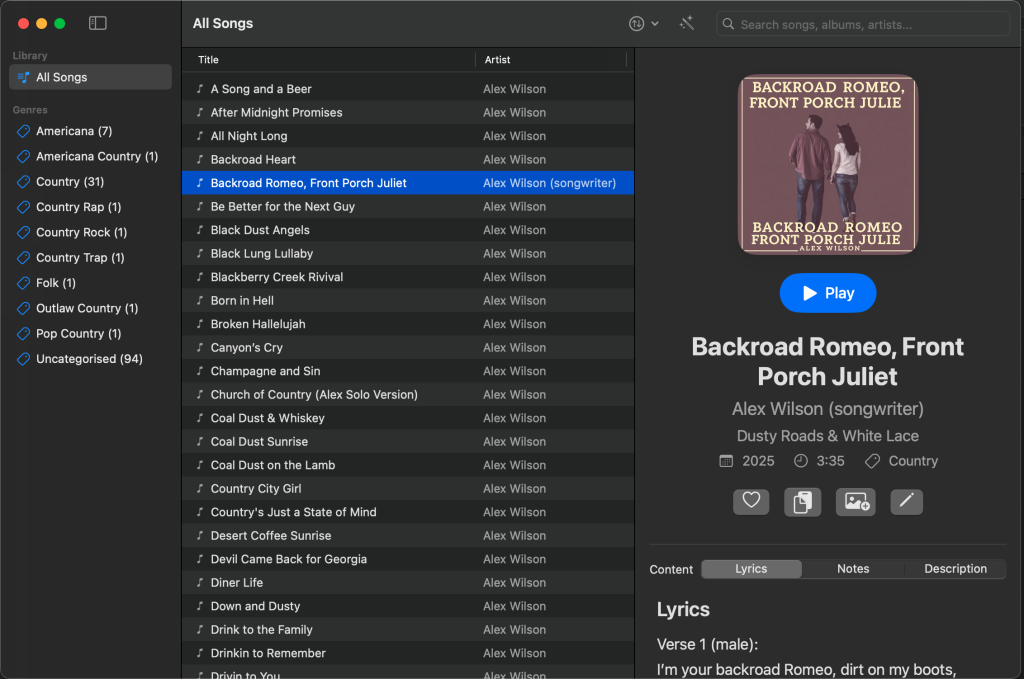Click the duration clock icon
Viewport: 1024px width, 679px height.
click(x=801, y=461)
